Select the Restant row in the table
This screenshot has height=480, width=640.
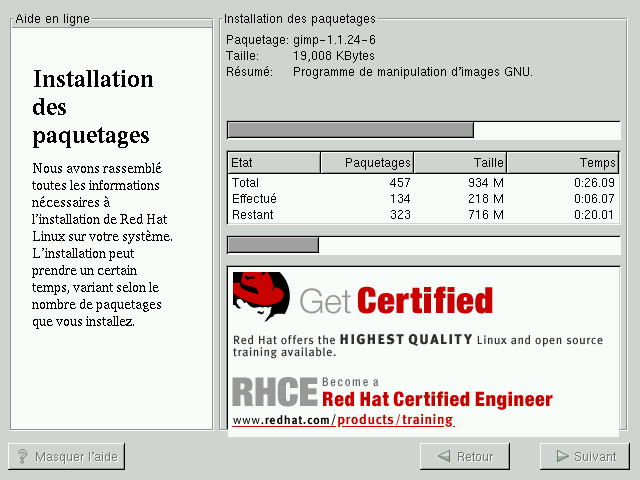423,214
